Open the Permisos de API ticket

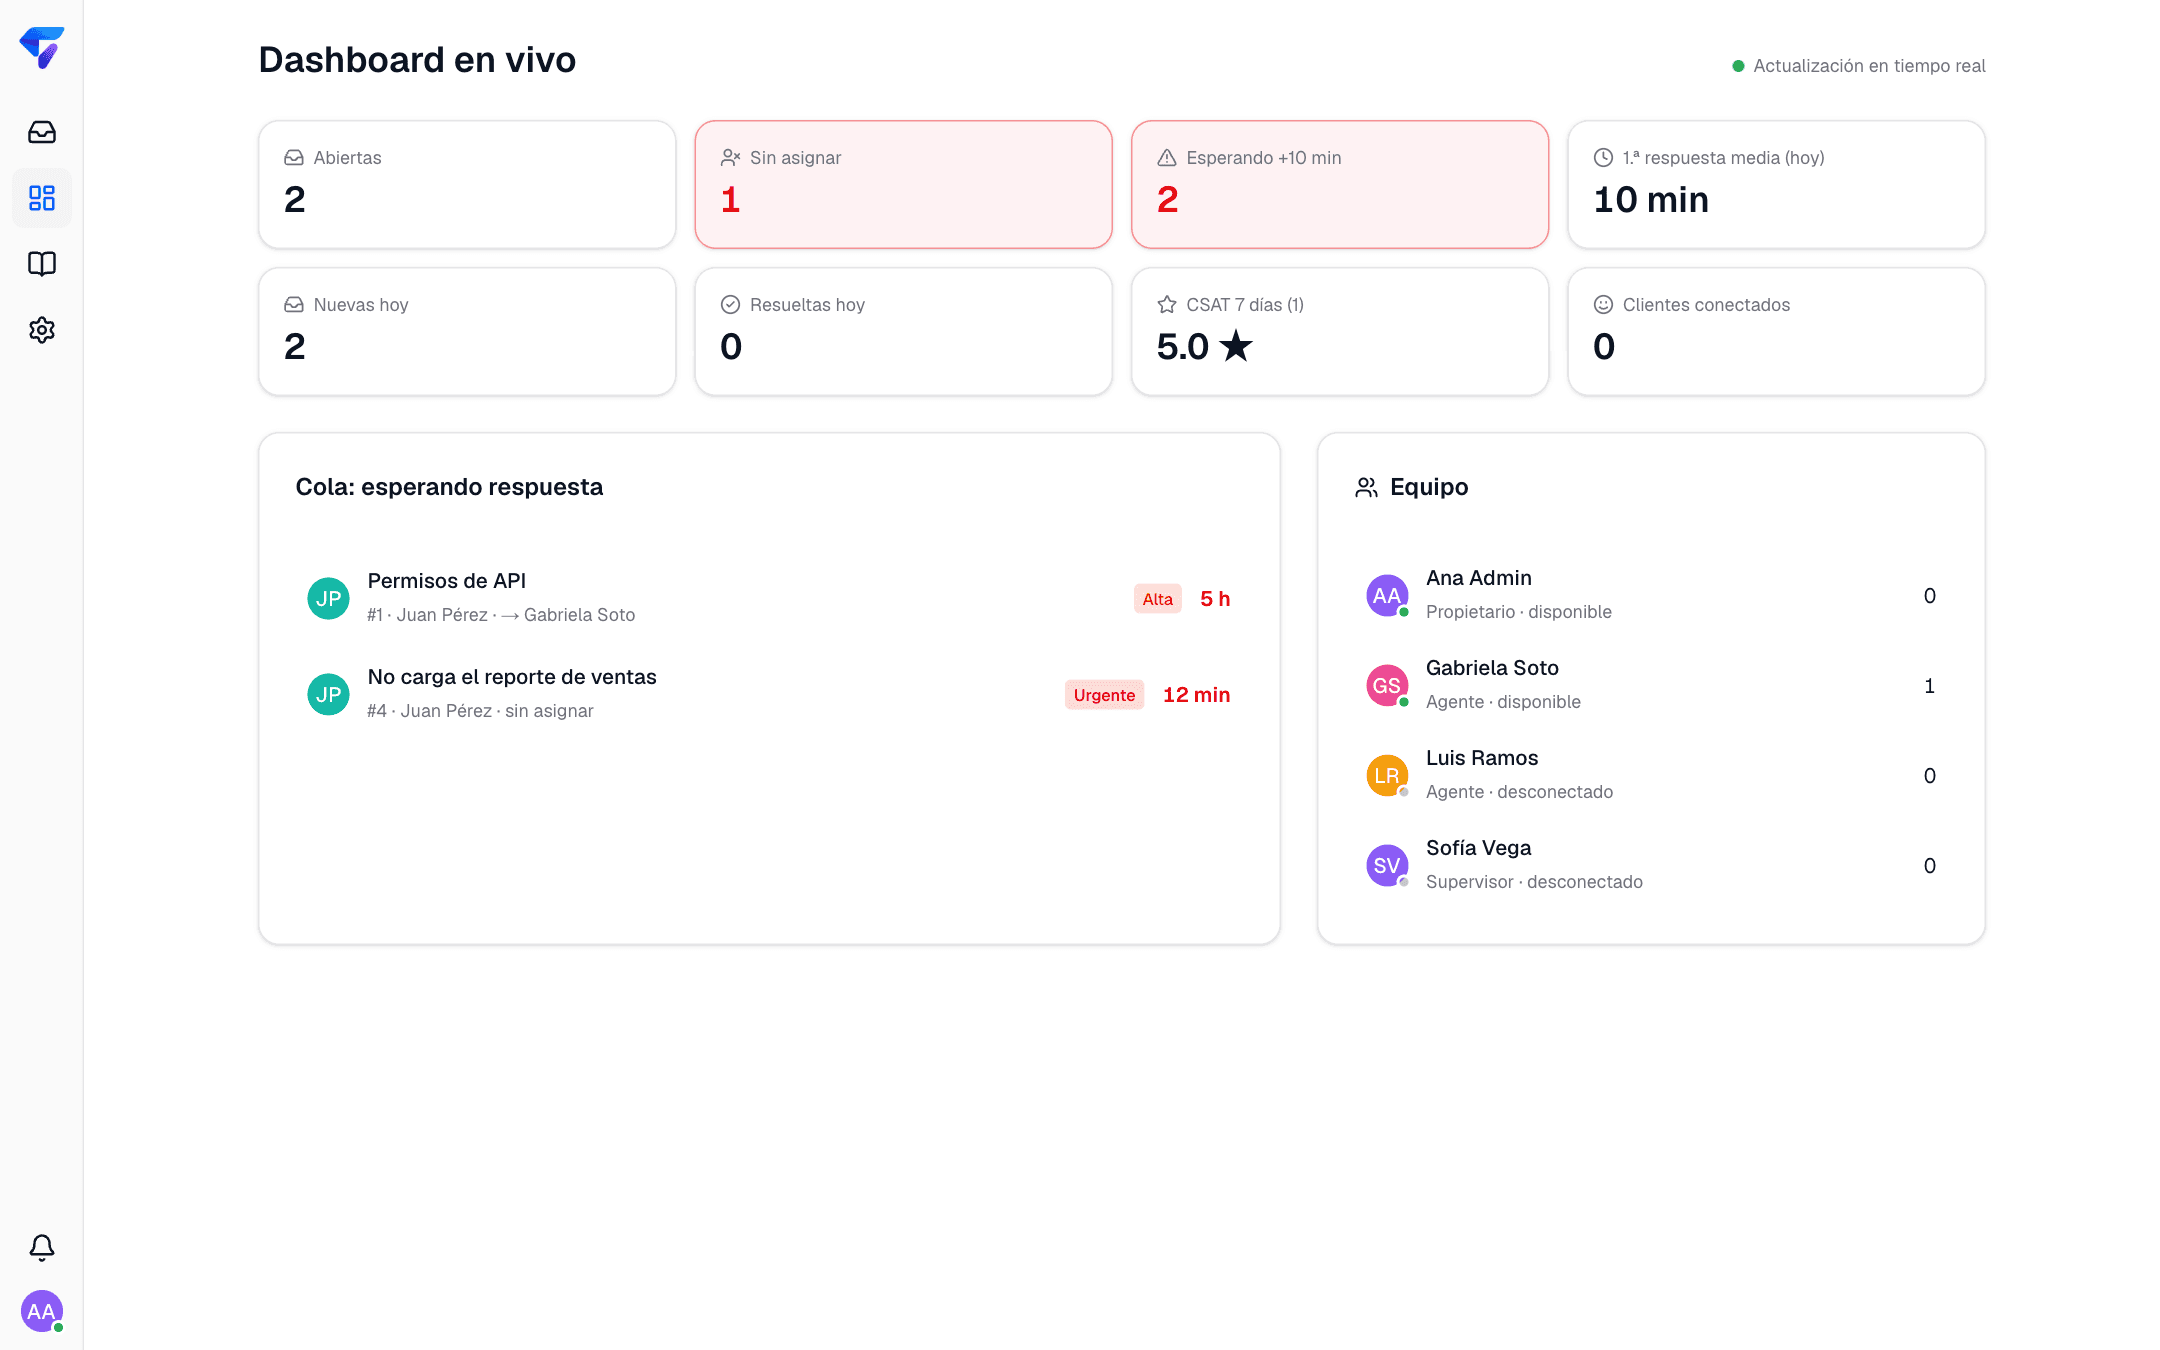coord(769,598)
